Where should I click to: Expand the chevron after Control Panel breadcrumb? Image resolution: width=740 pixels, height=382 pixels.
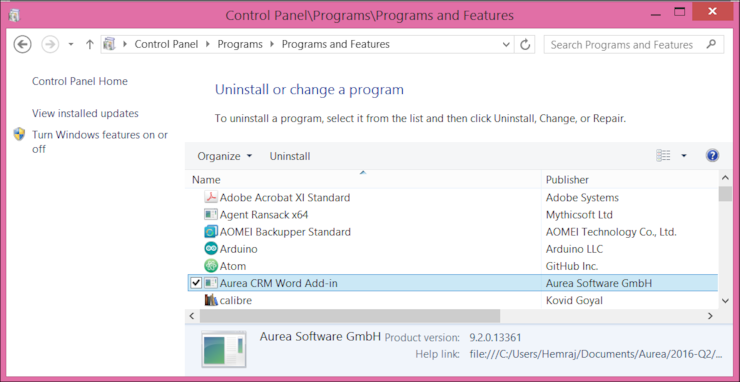tap(208, 44)
